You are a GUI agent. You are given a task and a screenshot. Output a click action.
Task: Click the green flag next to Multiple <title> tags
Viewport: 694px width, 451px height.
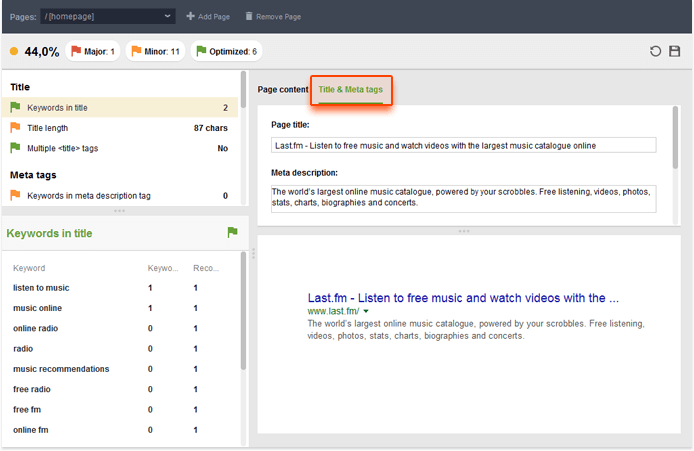pyautogui.click(x=15, y=148)
